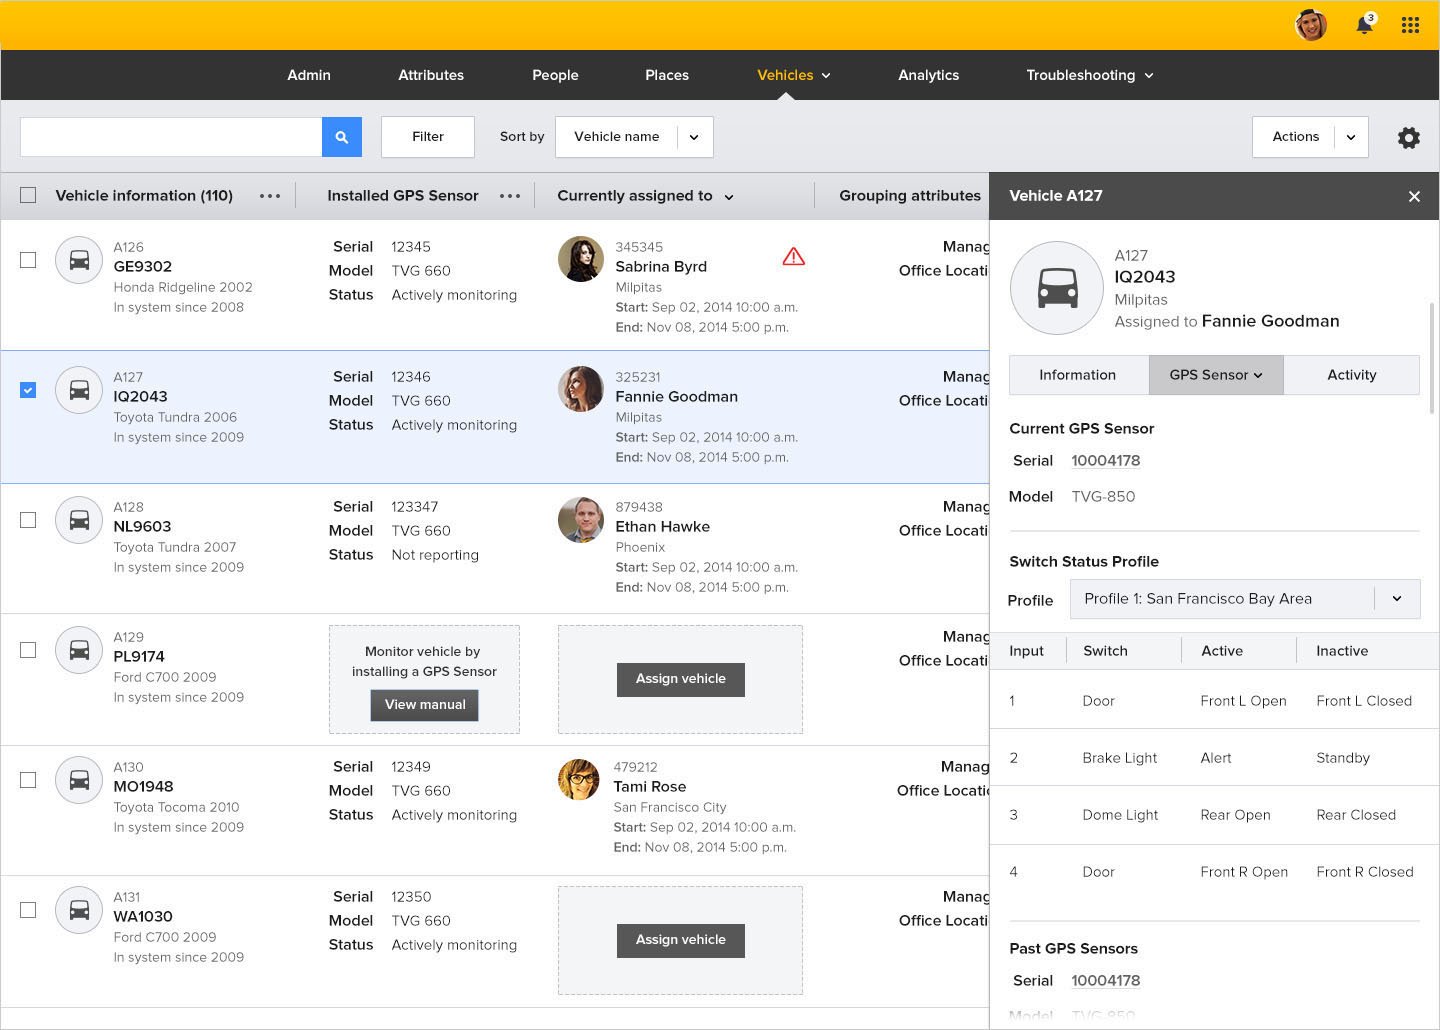Click the red warning triangle for Sabrina Byrd
The height and width of the screenshot is (1030, 1440).
pos(793,257)
